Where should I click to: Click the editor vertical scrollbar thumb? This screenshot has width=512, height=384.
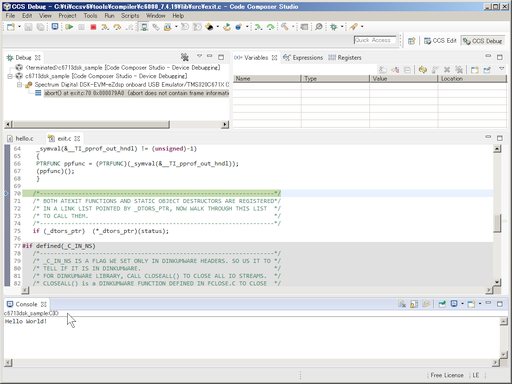pos(497,223)
